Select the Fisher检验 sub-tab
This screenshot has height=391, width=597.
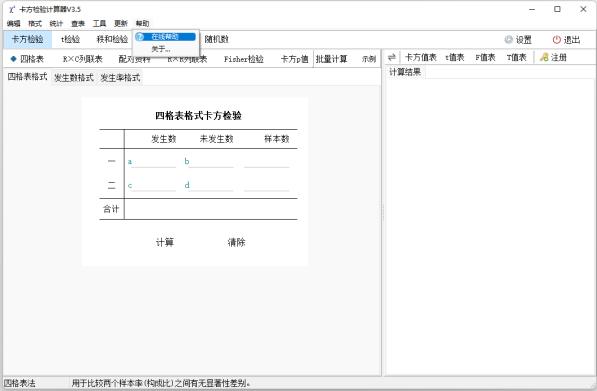244,59
